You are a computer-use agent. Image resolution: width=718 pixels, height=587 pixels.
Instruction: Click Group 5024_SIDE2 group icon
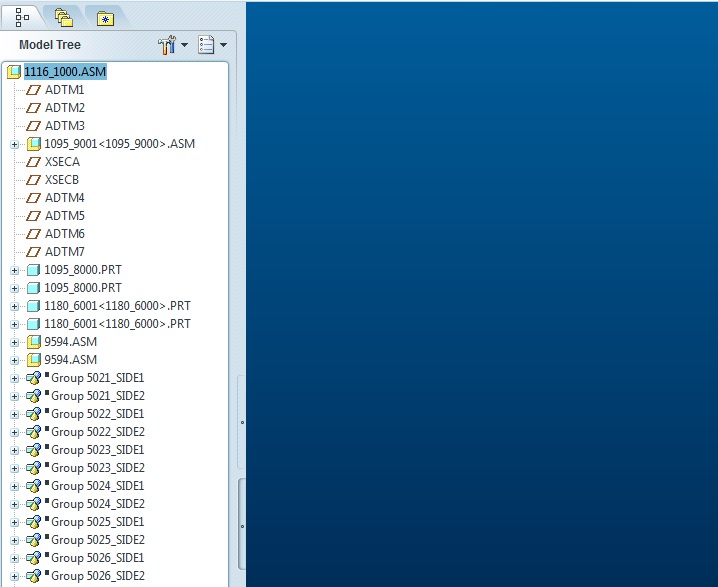(33, 504)
